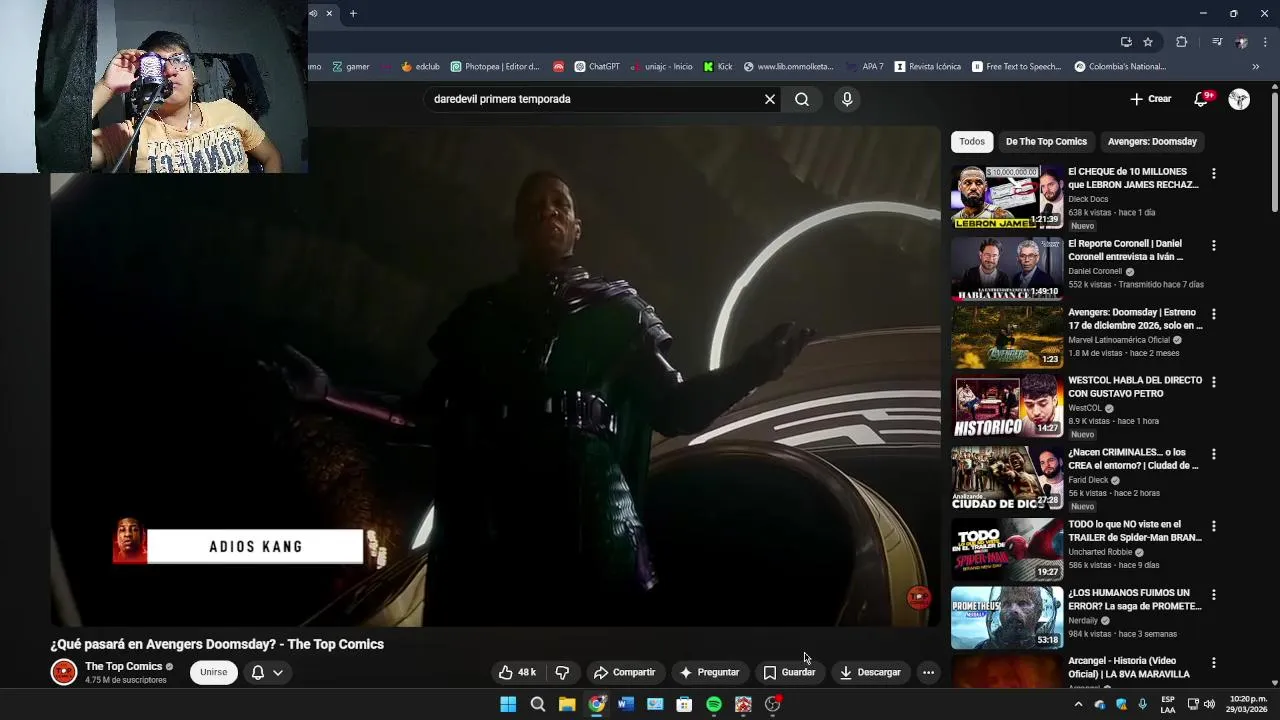Screen dimensions: 1280x720
Task: Open Microsoft Store from taskbar
Action: 684,704
